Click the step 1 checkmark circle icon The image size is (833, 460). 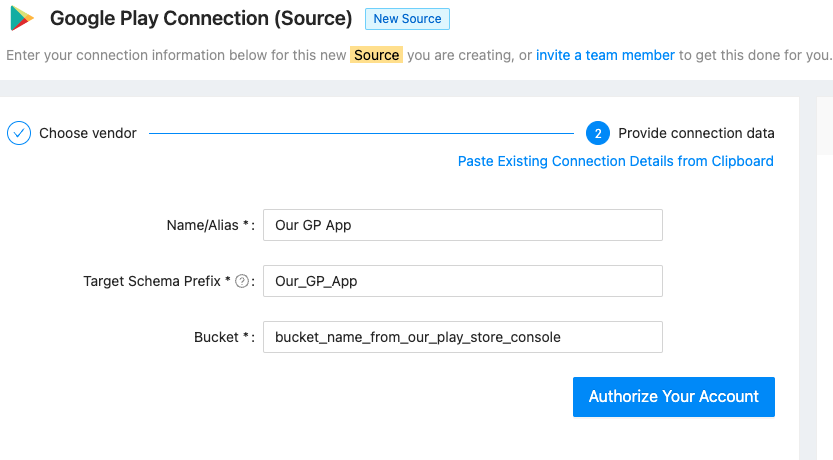pyautogui.click(x=19, y=133)
